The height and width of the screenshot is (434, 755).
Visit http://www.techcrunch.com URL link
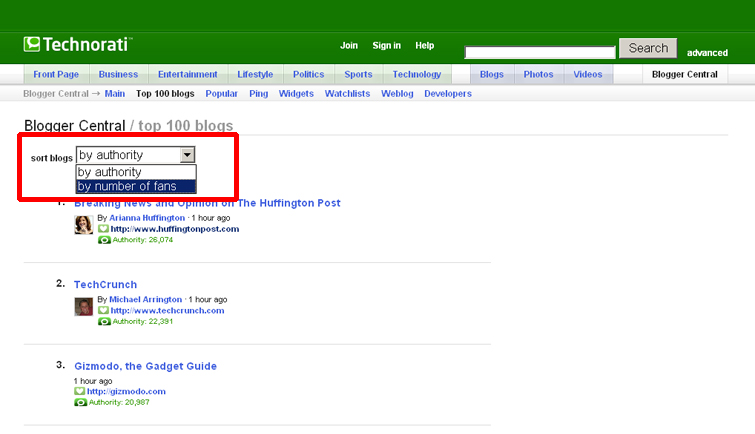coord(168,310)
